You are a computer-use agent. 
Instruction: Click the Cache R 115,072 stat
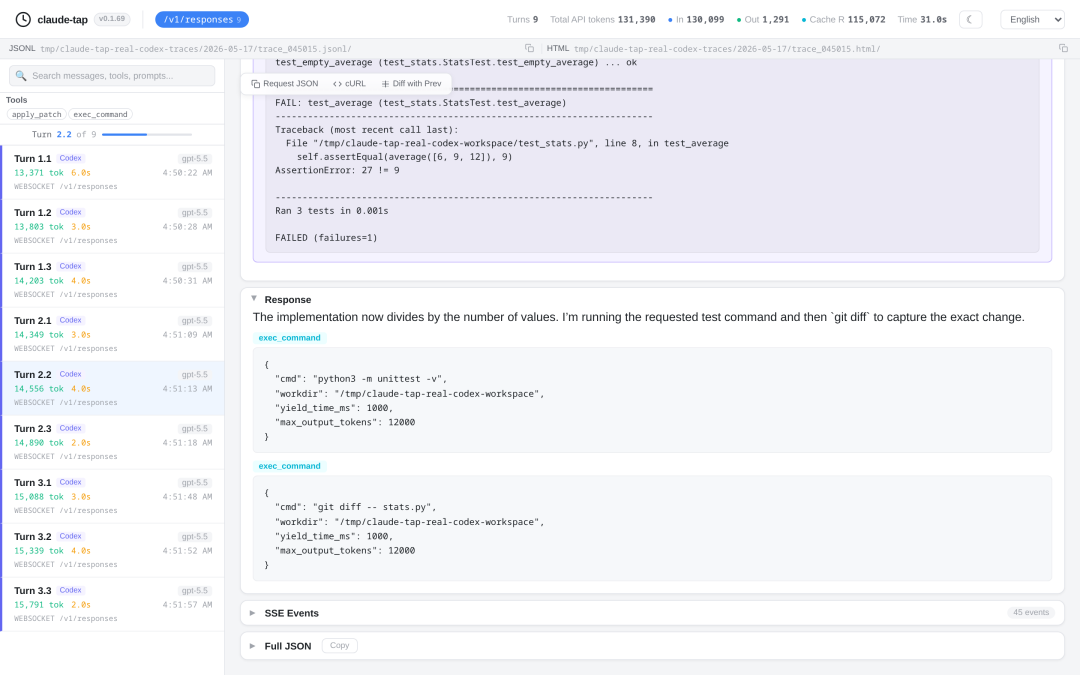pos(843,19)
